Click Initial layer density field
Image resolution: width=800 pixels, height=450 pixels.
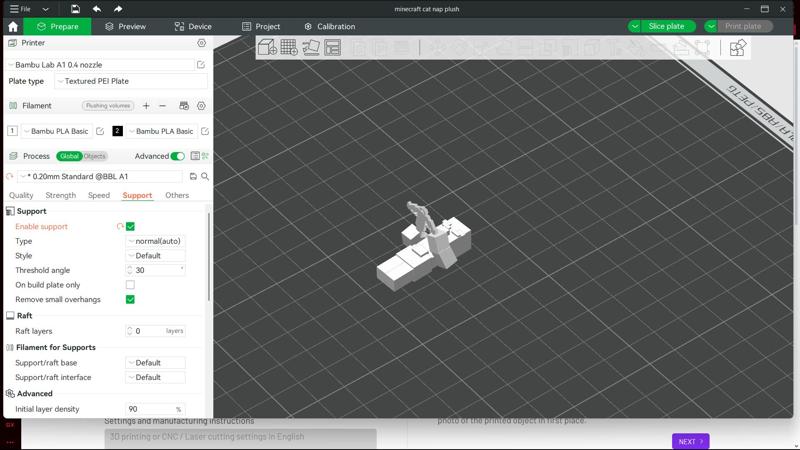[x=155, y=409]
